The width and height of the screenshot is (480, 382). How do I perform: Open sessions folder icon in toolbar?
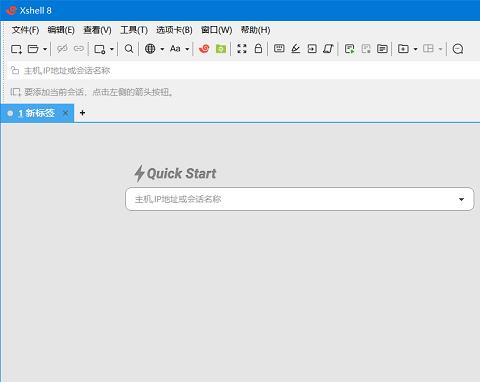click(x=33, y=49)
